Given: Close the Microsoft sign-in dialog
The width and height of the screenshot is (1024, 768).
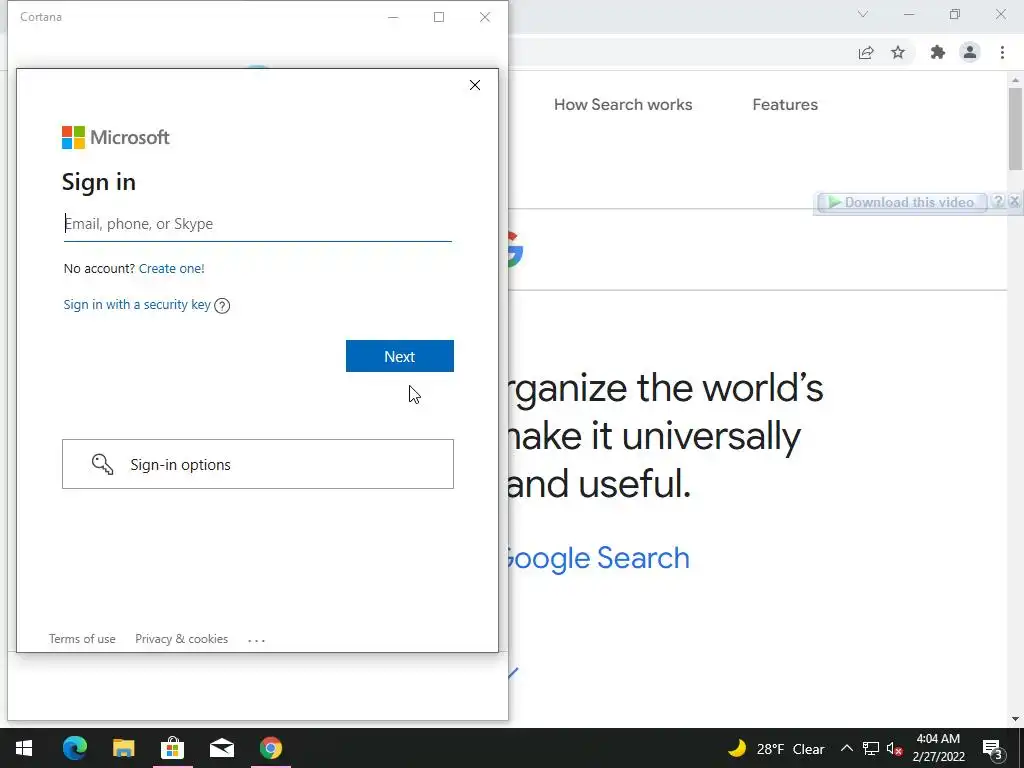Looking at the screenshot, I should tap(475, 85).
